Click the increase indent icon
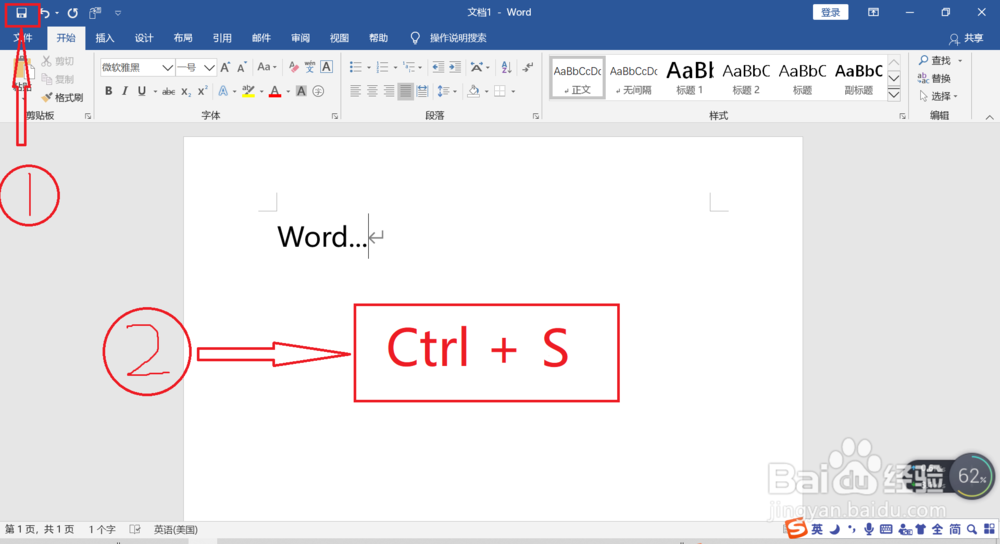Viewport: 1000px width, 544px height. [x=455, y=67]
